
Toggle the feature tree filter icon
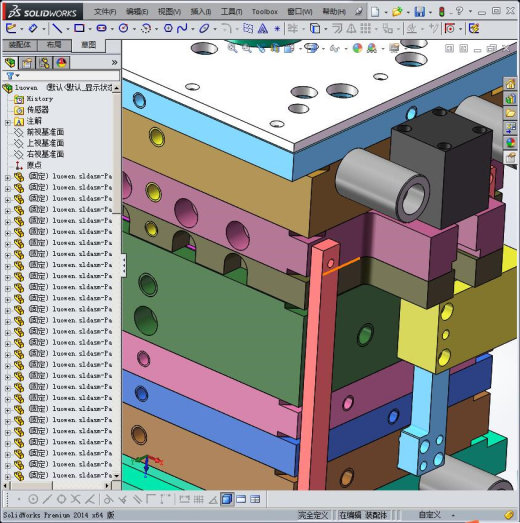[10, 76]
